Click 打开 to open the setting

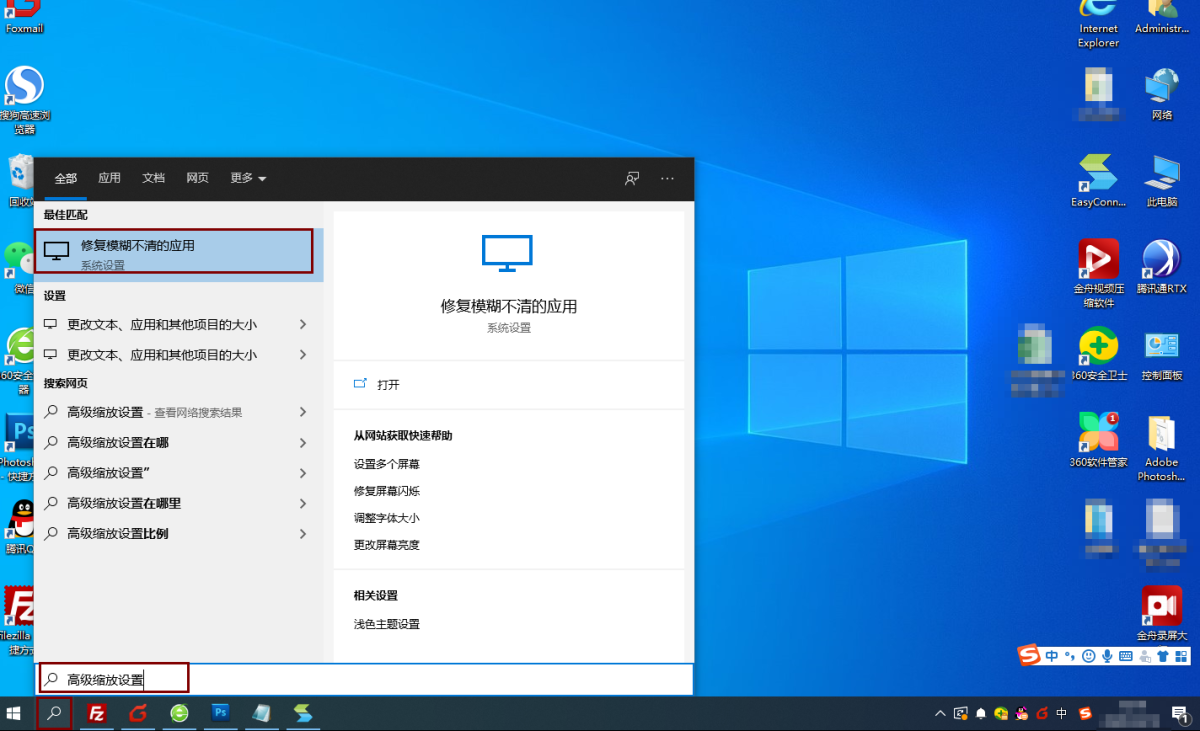point(388,384)
